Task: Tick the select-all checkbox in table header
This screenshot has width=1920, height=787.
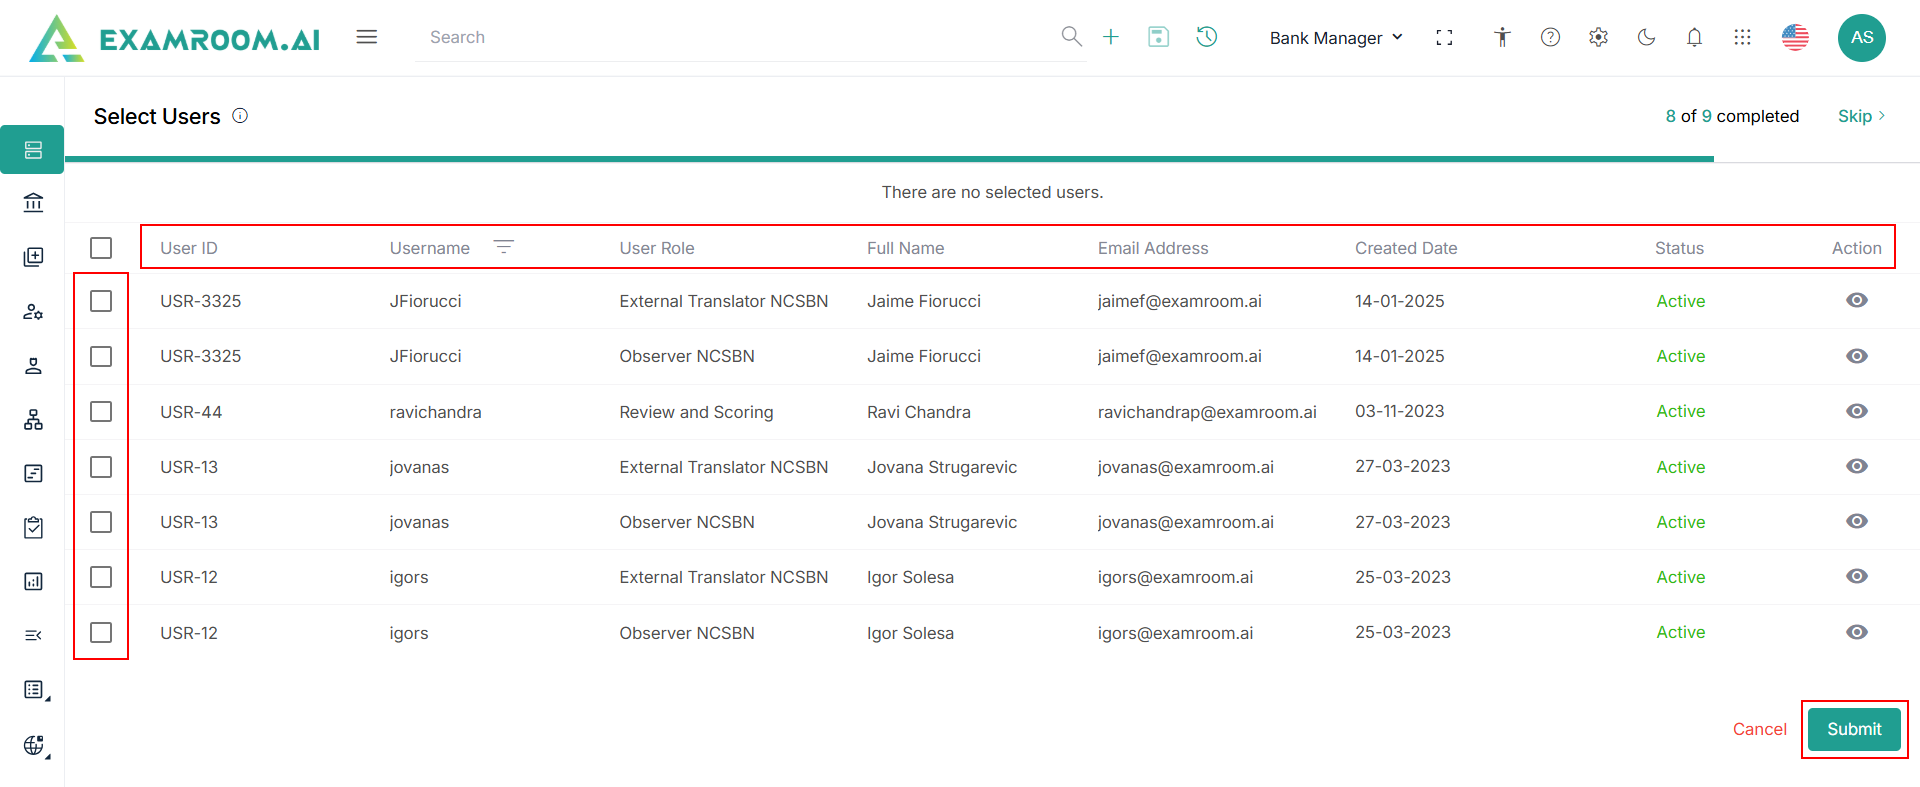Action: (x=101, y=248)
